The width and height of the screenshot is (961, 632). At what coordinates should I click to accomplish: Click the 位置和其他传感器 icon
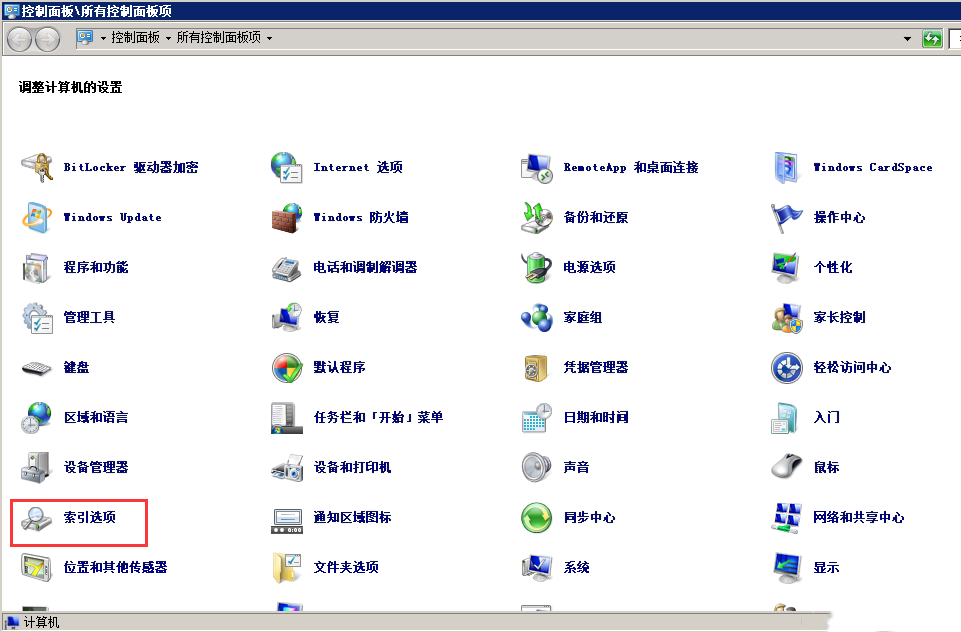(37, 568)
